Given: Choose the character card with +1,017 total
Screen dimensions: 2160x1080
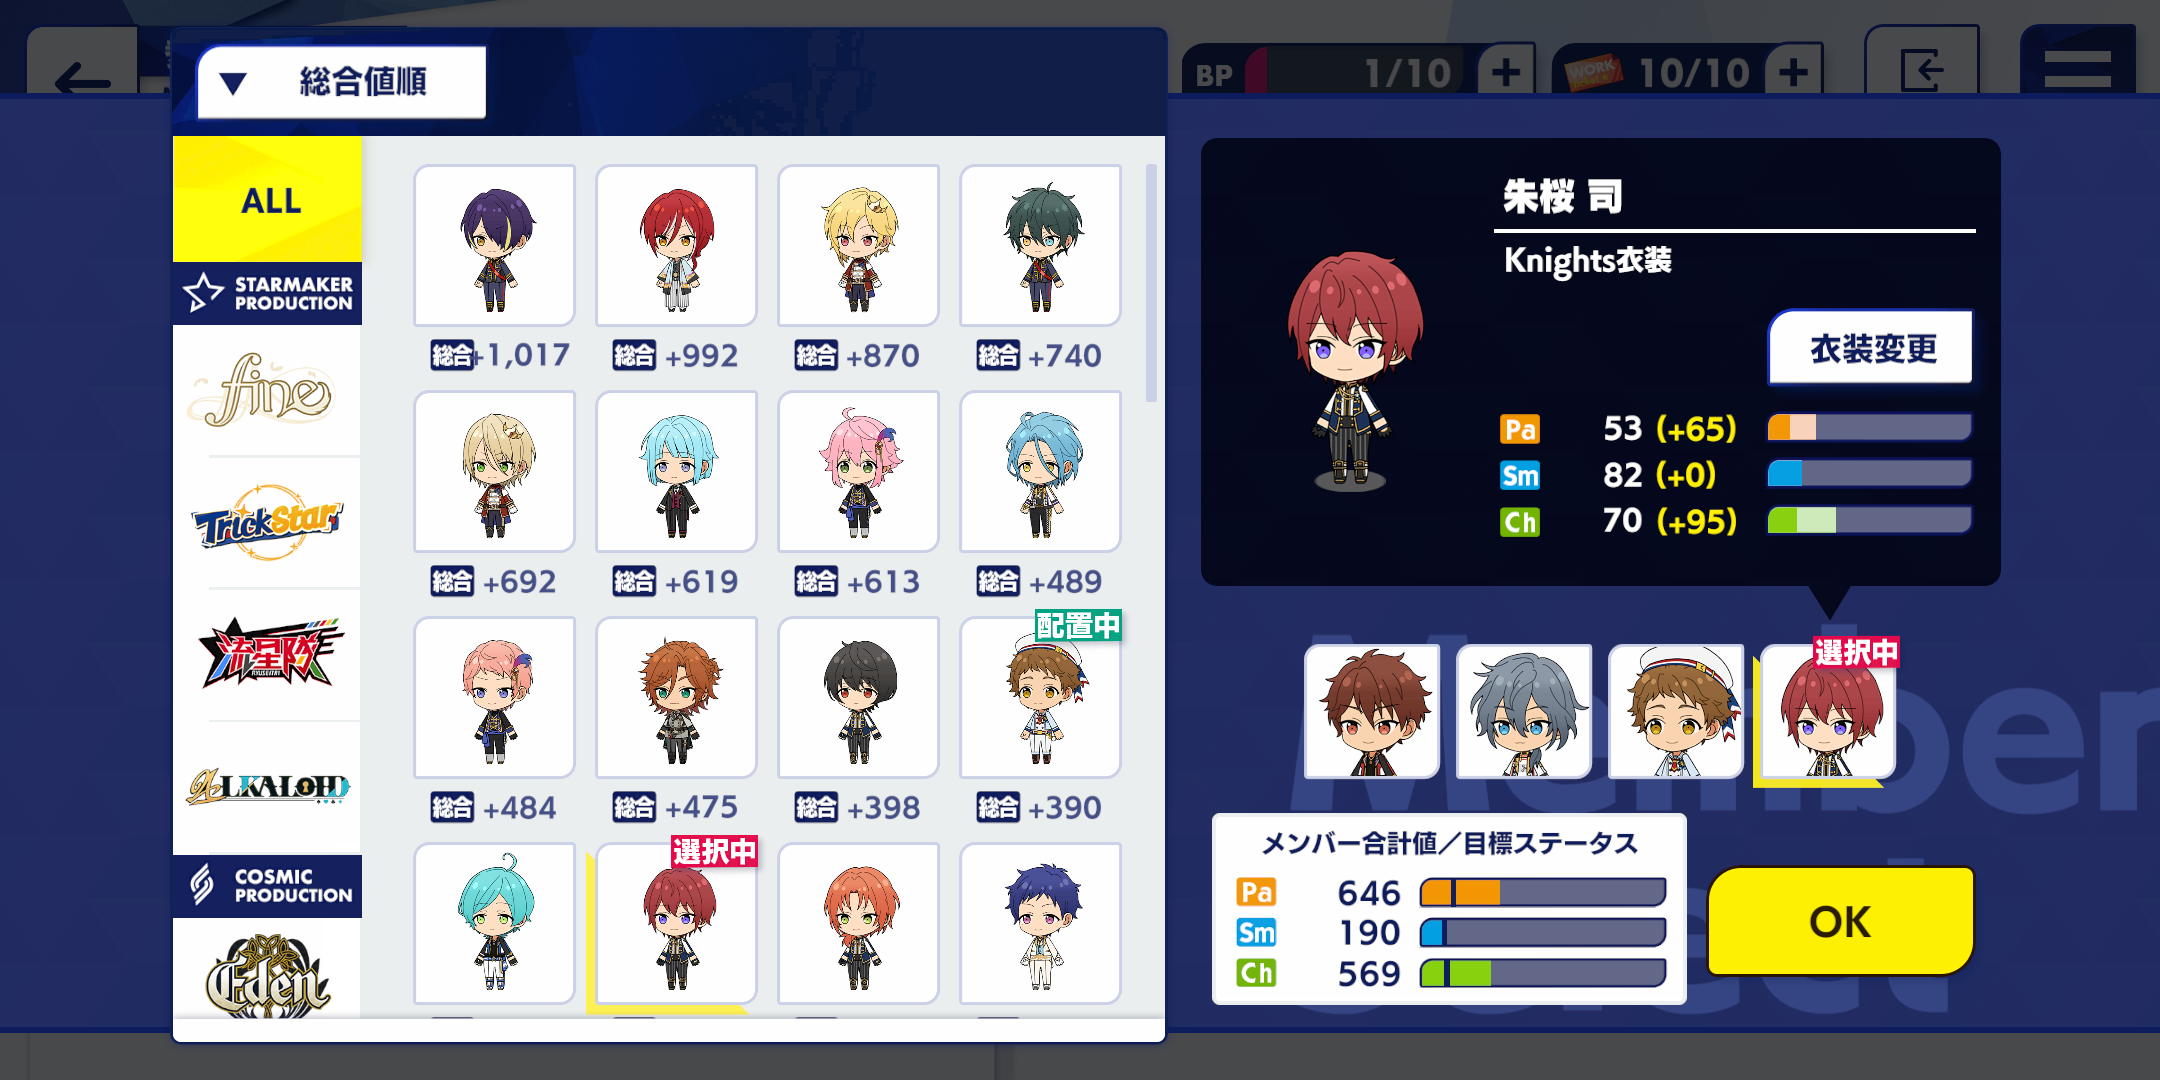Looking at the screenshot, I should [495, 245].
